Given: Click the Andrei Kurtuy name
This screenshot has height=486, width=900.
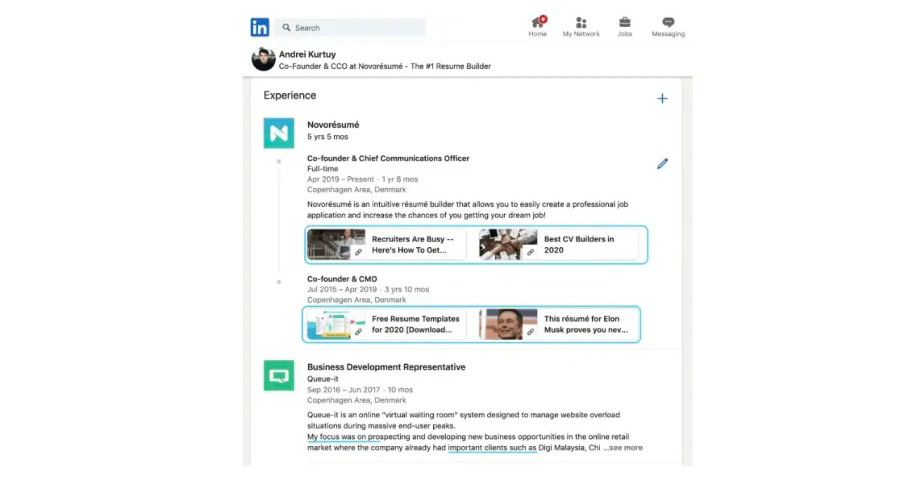Looking at the screenshot, I should click(307, 55).
